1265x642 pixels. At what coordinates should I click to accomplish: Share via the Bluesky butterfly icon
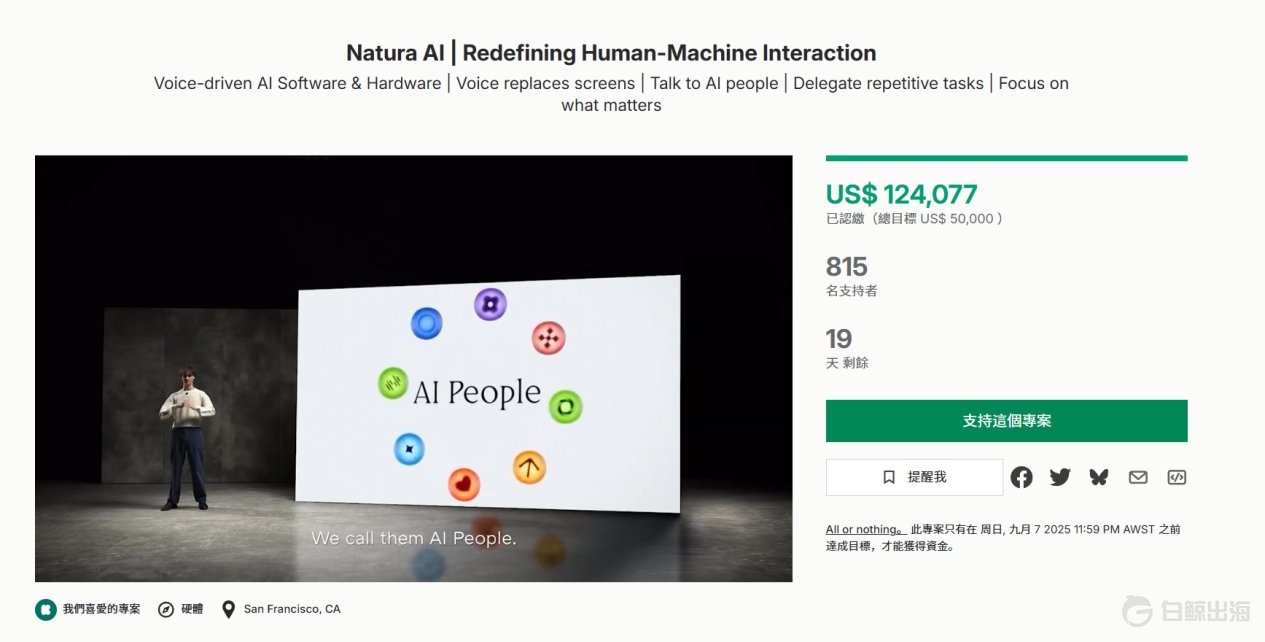click(1099, 478)
